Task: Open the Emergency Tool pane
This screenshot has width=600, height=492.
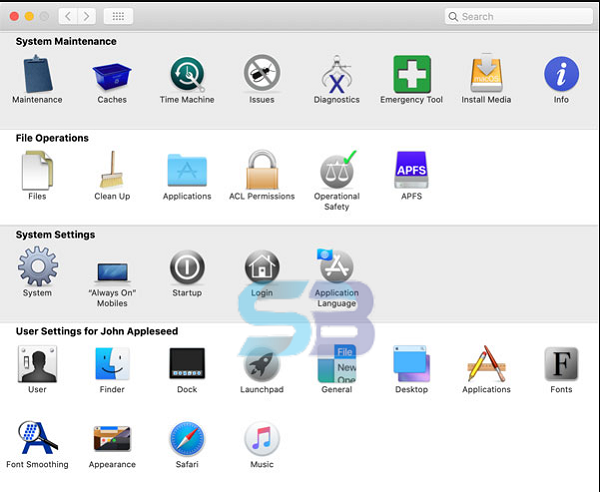Action: click(x=411, y=74)
